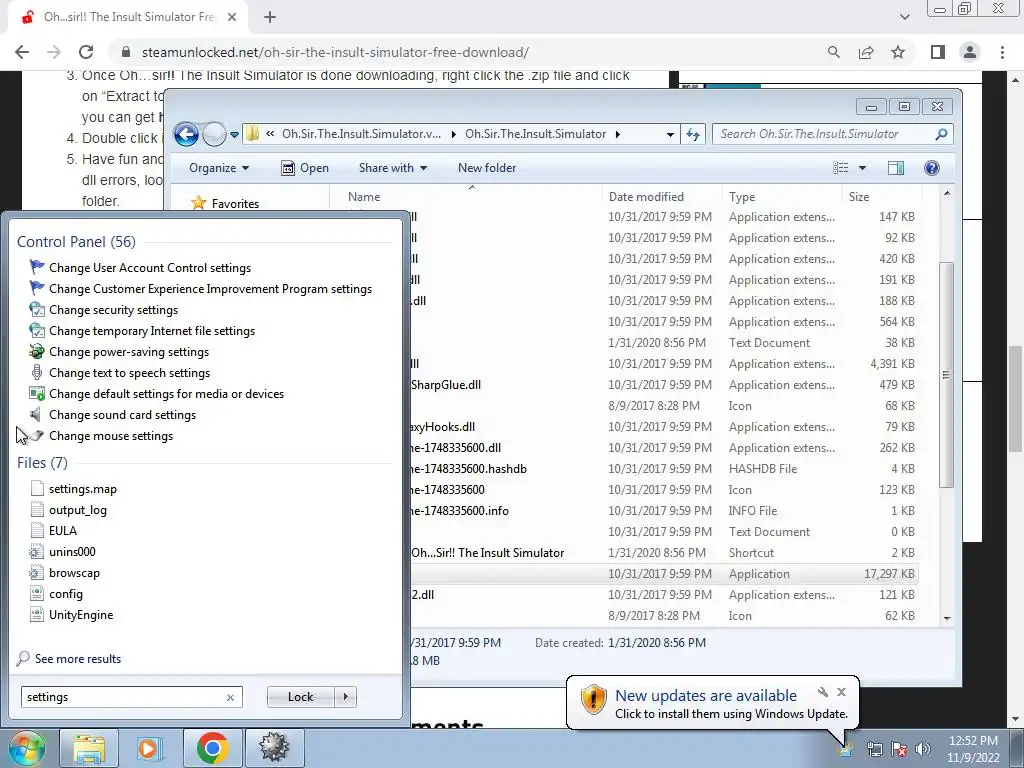Open a new Chrome tab
Viewport: 1024px width, 768px height.
click(x=270, y=17)
